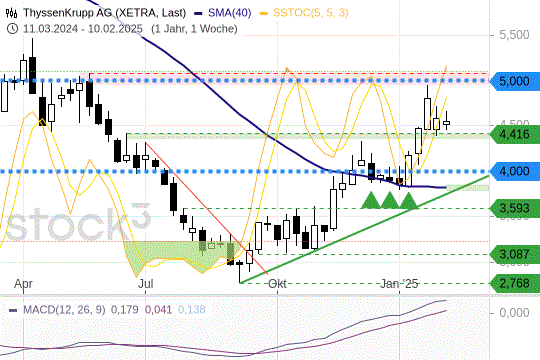Click the MACD signal value 0,041
Screen dimensions: 540x360
[158, 309]
